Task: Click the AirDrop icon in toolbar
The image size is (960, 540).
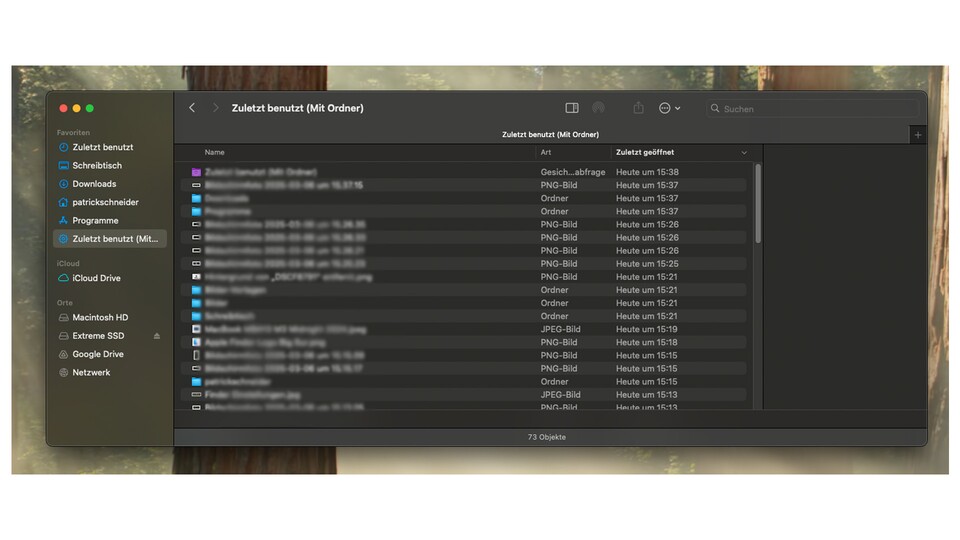Action: 599,108
